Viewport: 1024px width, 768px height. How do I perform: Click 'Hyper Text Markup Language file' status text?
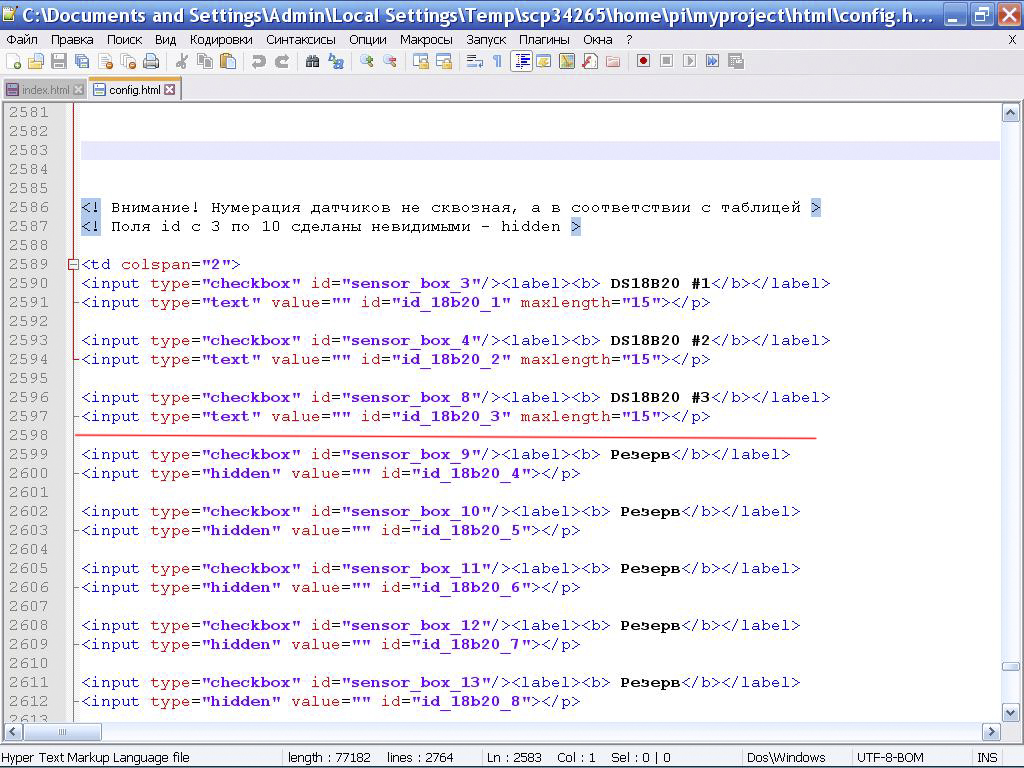point(95,758)
